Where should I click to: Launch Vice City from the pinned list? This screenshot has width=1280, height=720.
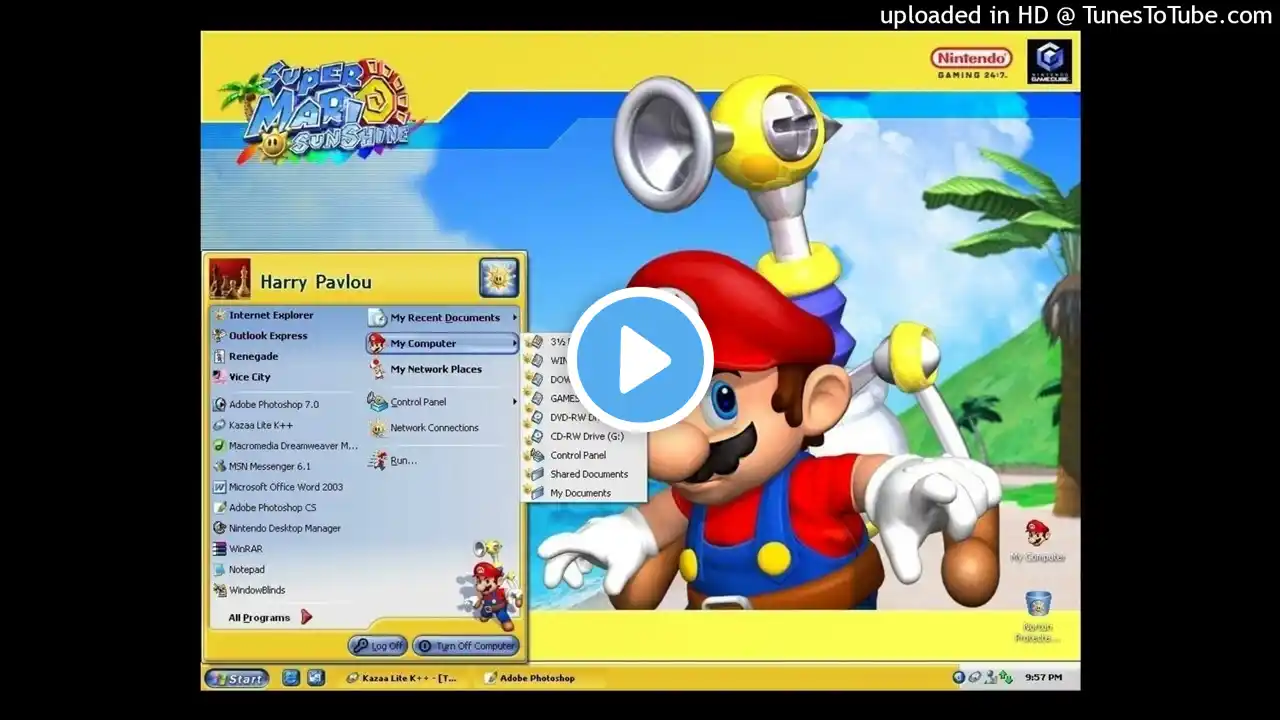pyautogui.click(x=241, y=377)
